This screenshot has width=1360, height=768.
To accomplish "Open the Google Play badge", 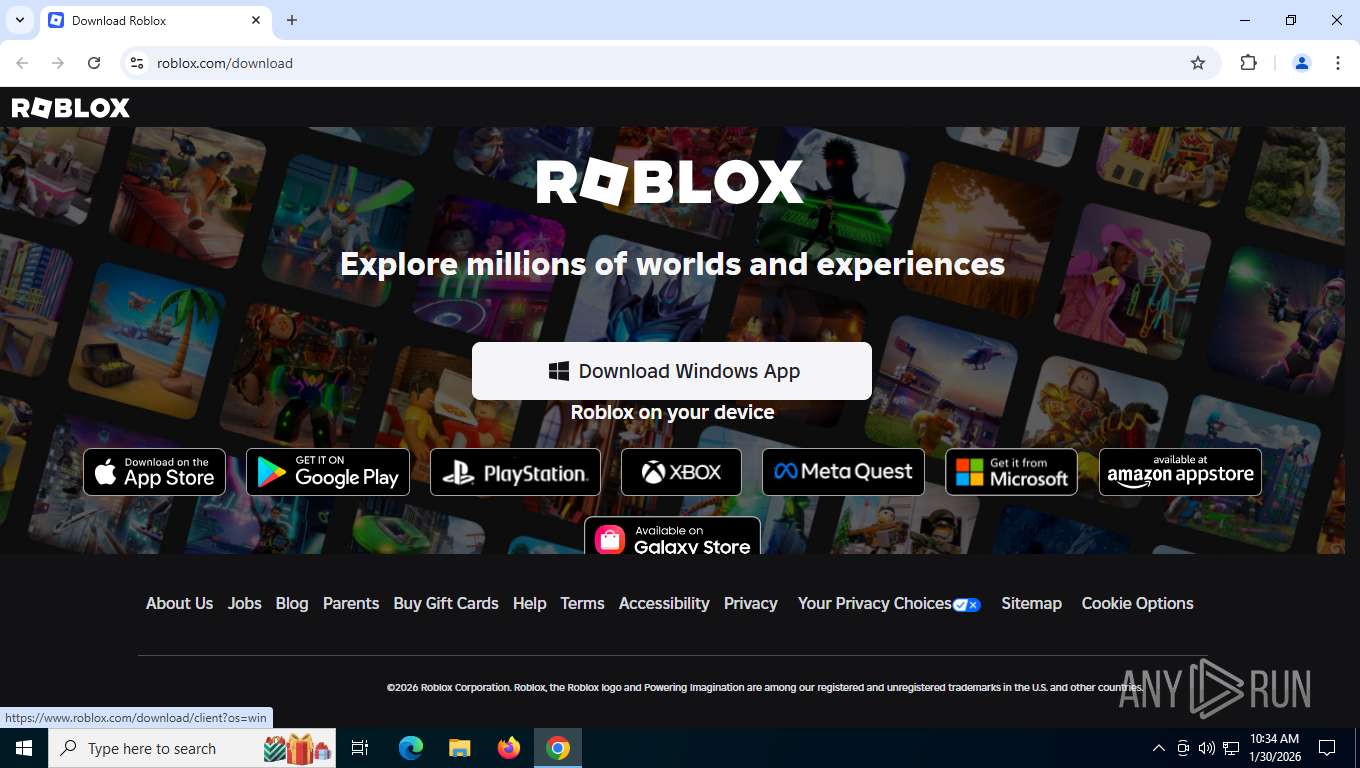I will pyautogui.click(x=328, y=472).
